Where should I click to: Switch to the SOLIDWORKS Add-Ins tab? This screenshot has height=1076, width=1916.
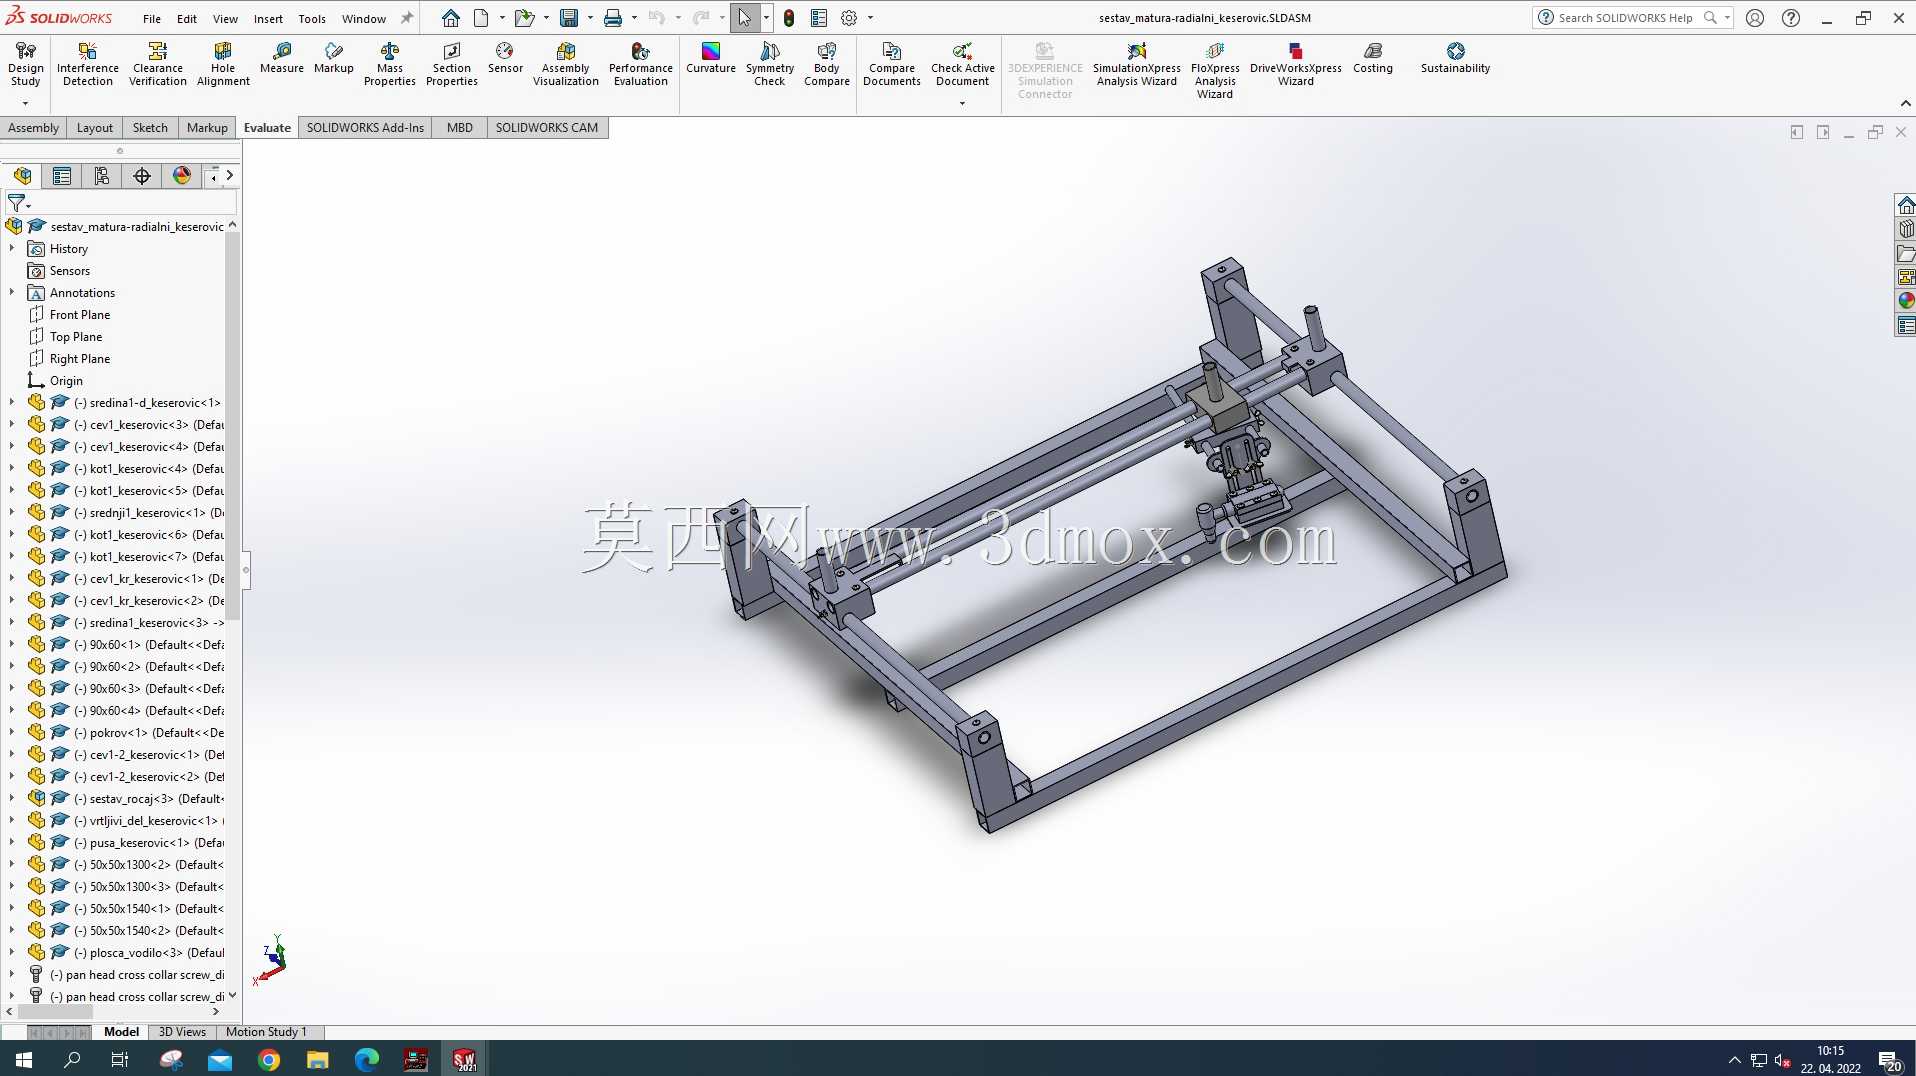tap(365, 127)
